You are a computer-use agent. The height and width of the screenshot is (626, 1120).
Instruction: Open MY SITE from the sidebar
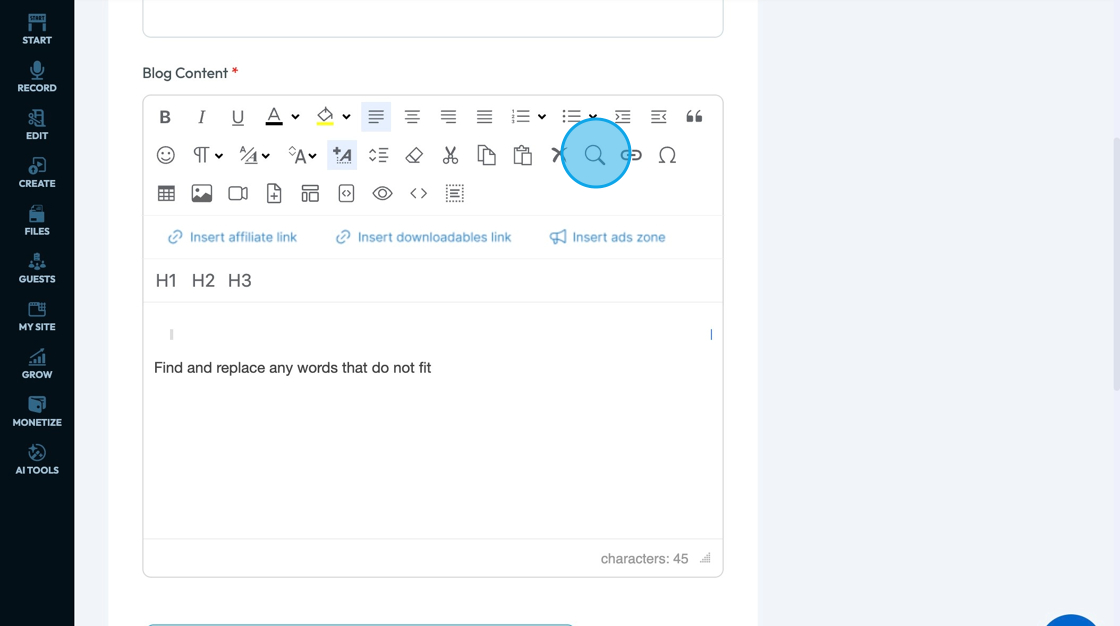pyautogui.click(x=37, y=317)
